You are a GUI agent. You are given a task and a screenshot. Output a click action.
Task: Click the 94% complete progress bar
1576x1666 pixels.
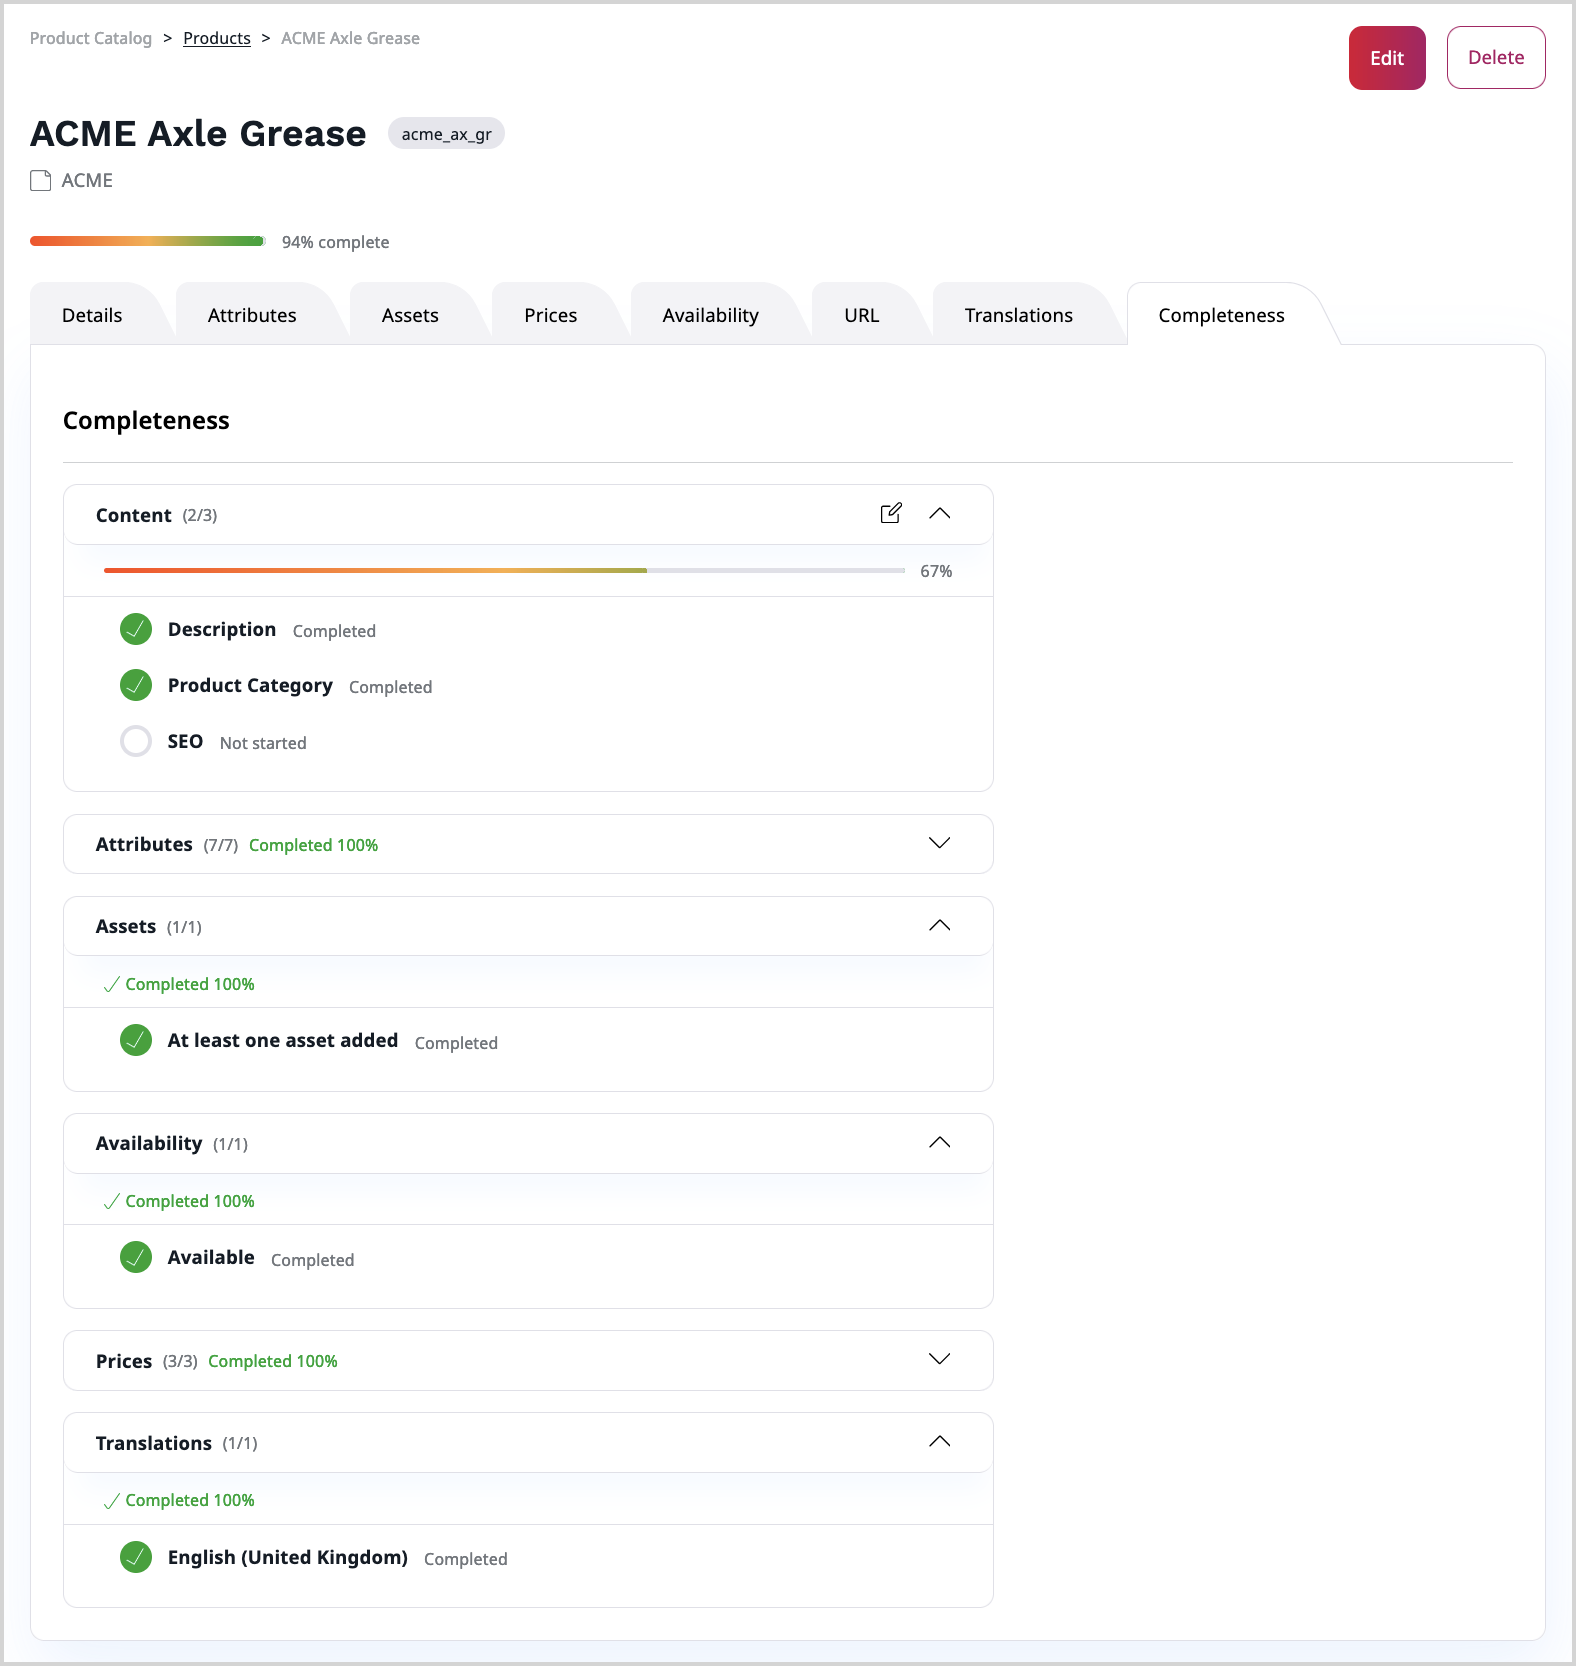147,241
